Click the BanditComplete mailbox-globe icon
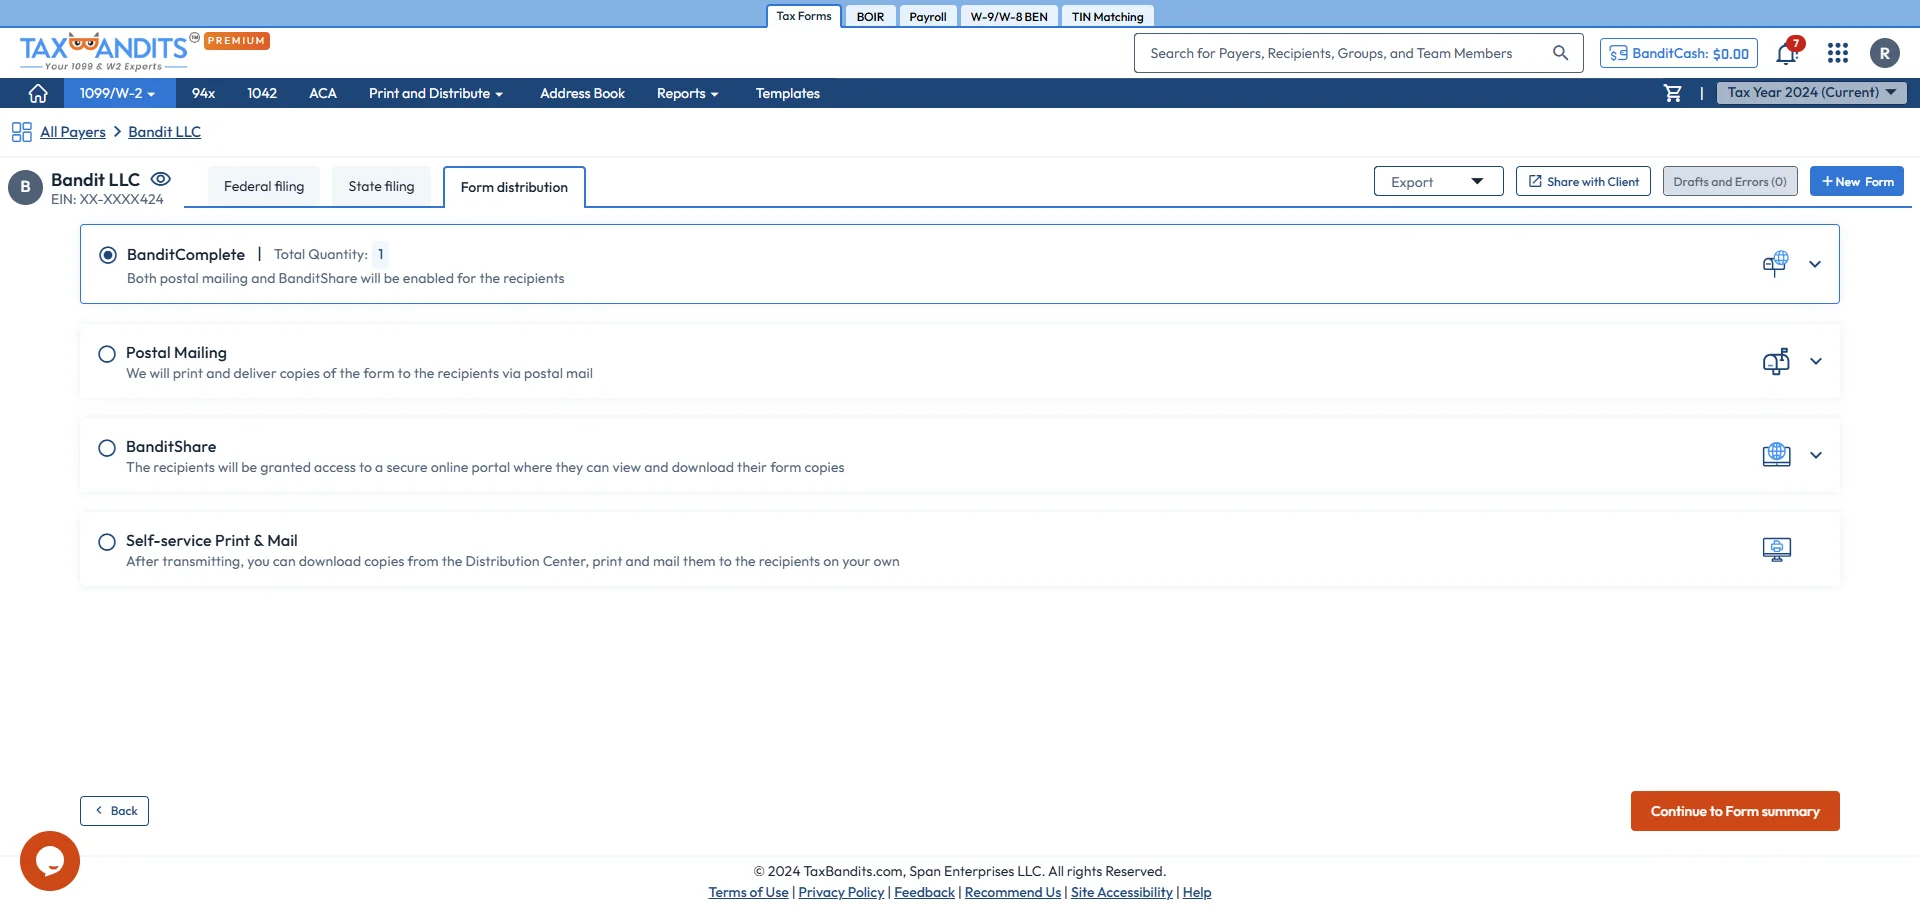The image size is (1920, 911). click(x=1775, y=264)
